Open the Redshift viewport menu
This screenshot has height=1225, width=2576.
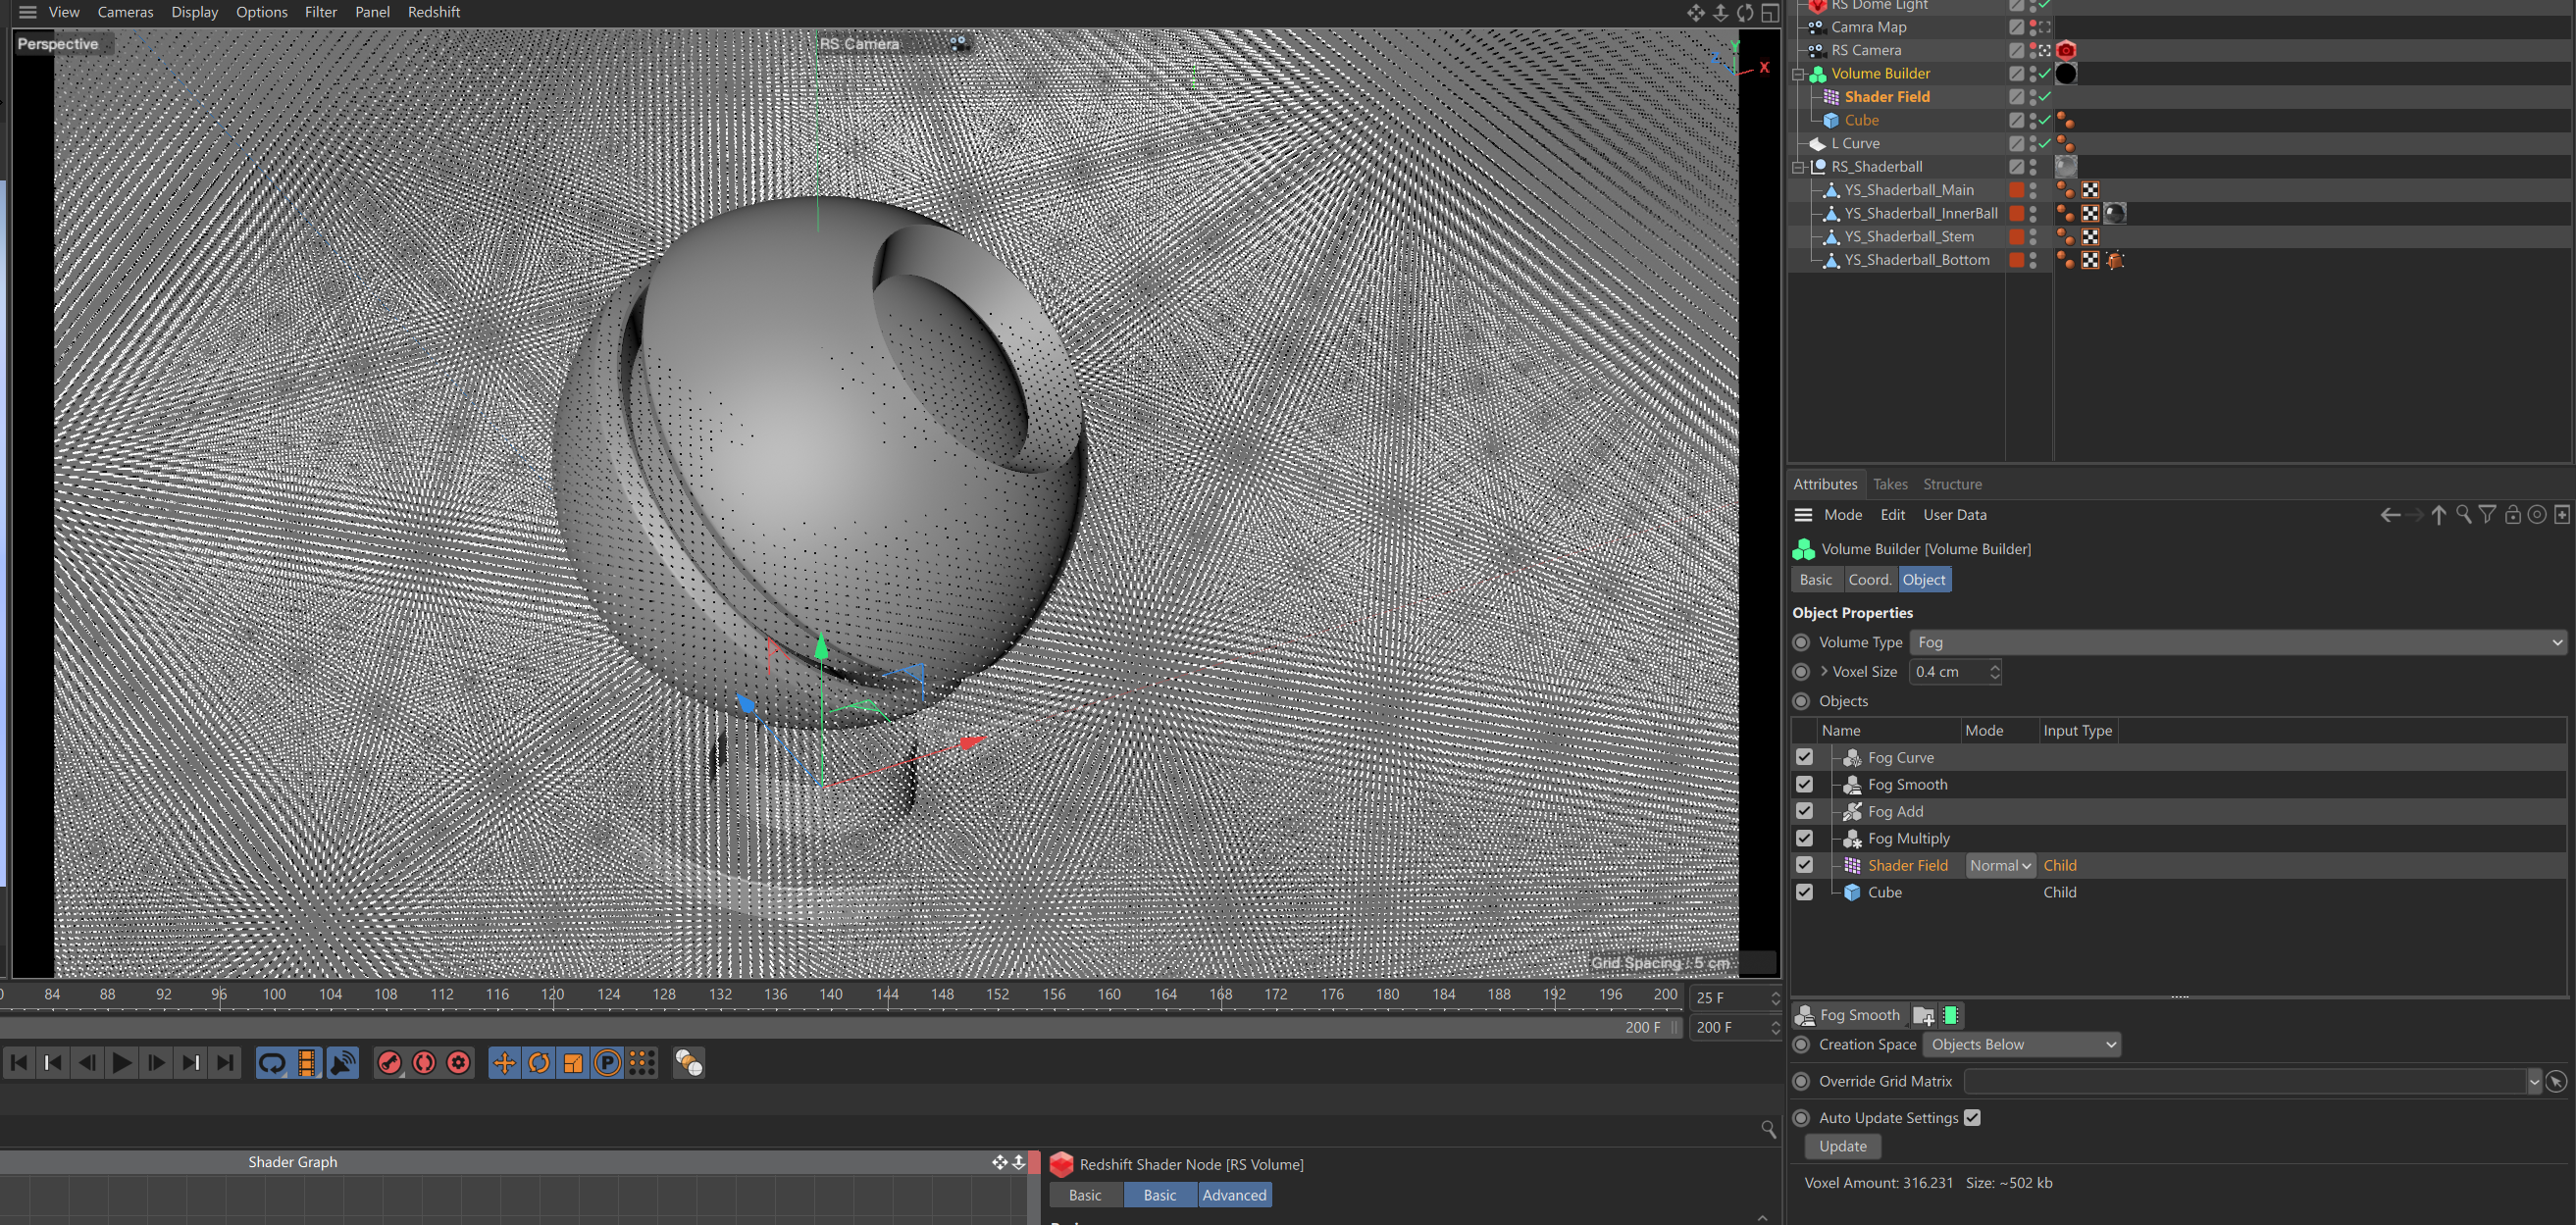(x=433, y=12)
